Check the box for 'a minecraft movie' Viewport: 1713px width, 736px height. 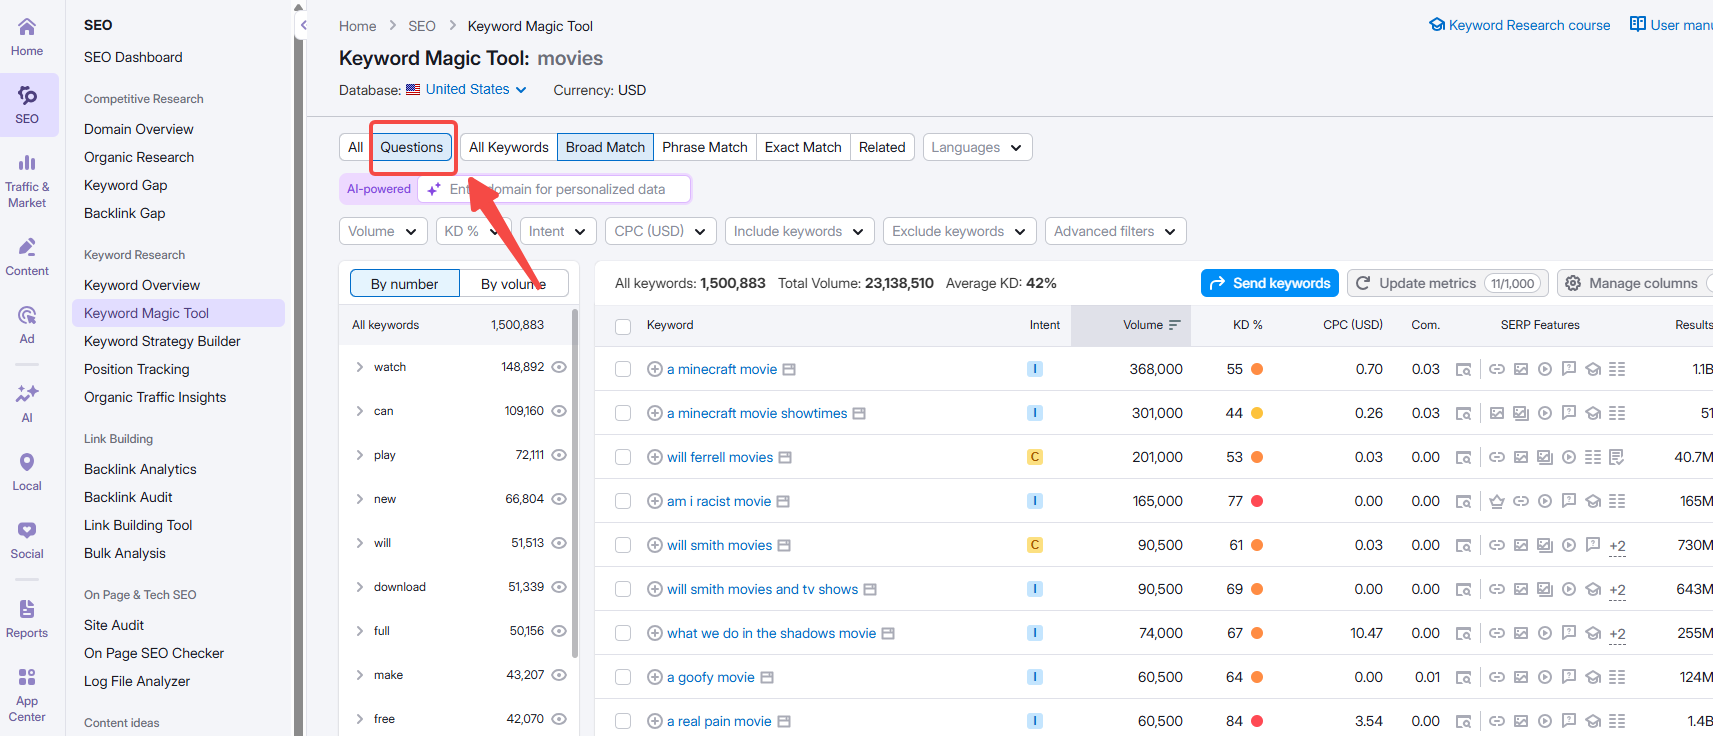[x=623, y=369]
